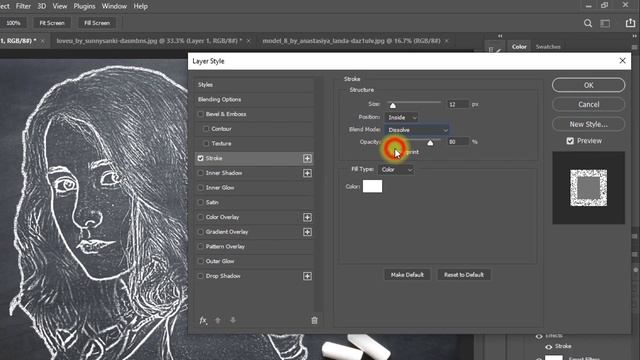Move effect up arrow icon

(x=218, y=320)
